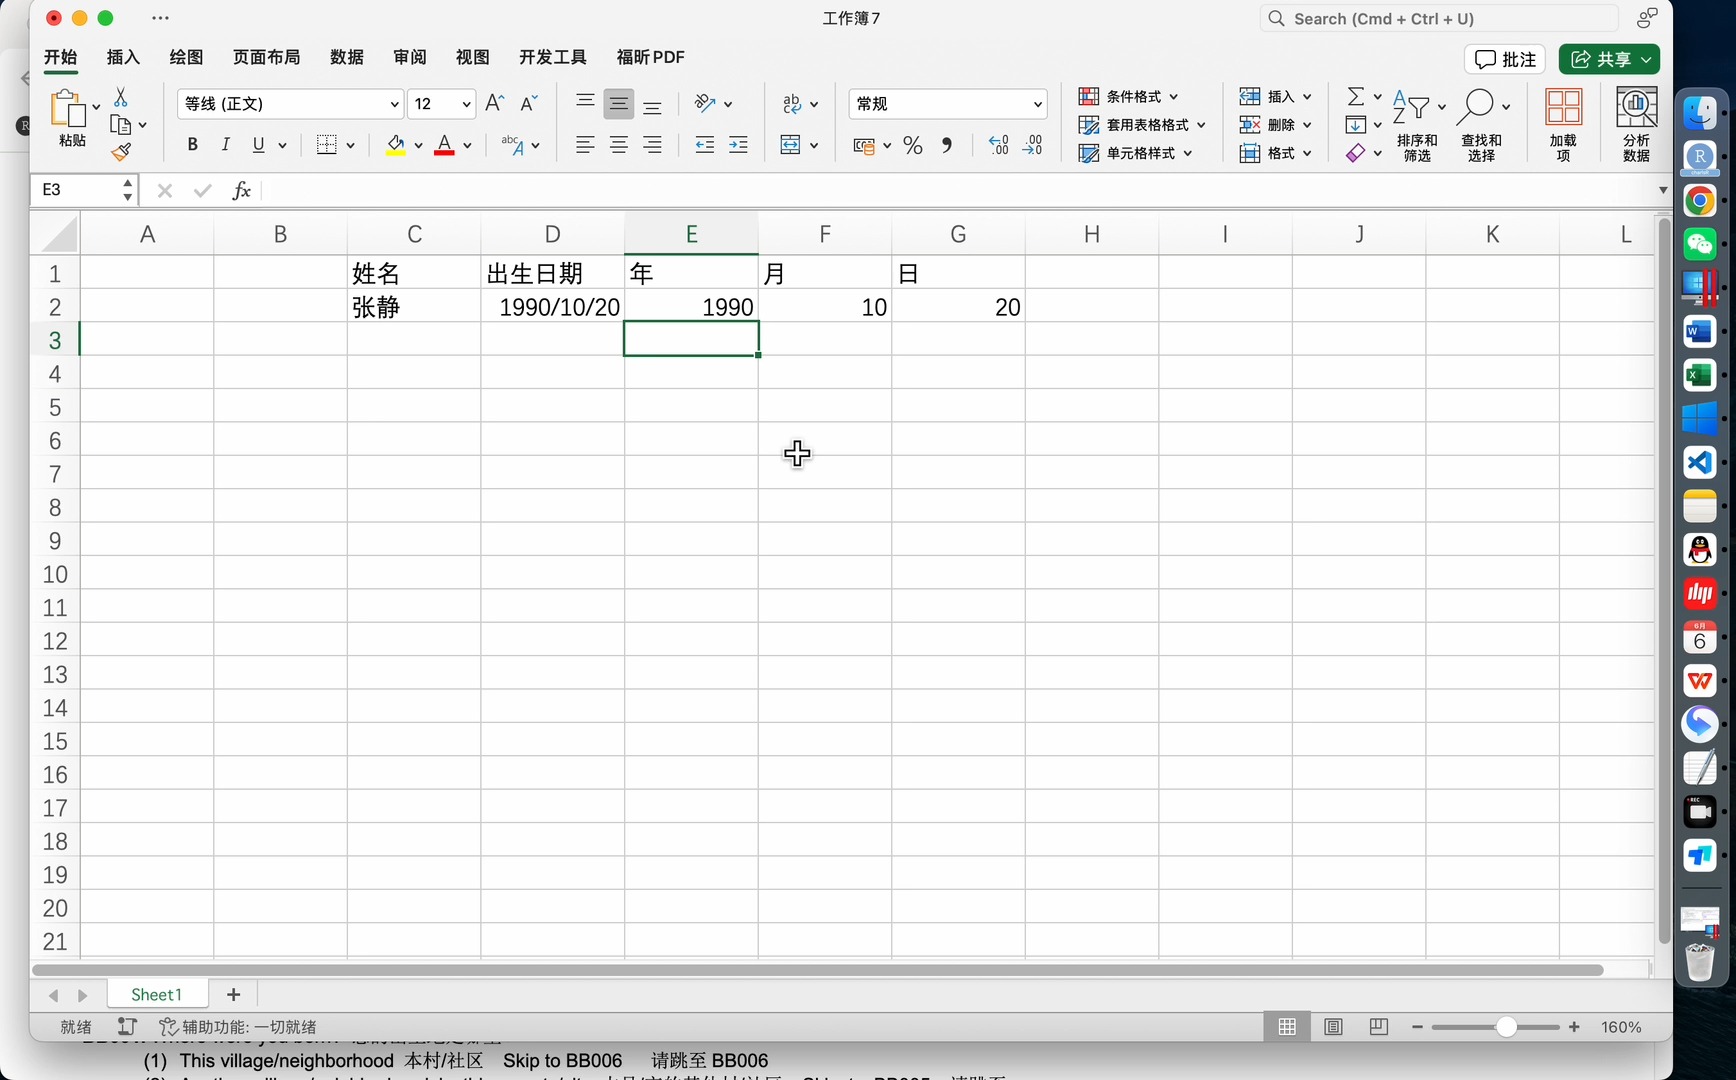Switch to 插入 ribbon tab
The image size is (1736, 1080).
tap(124, 57)
